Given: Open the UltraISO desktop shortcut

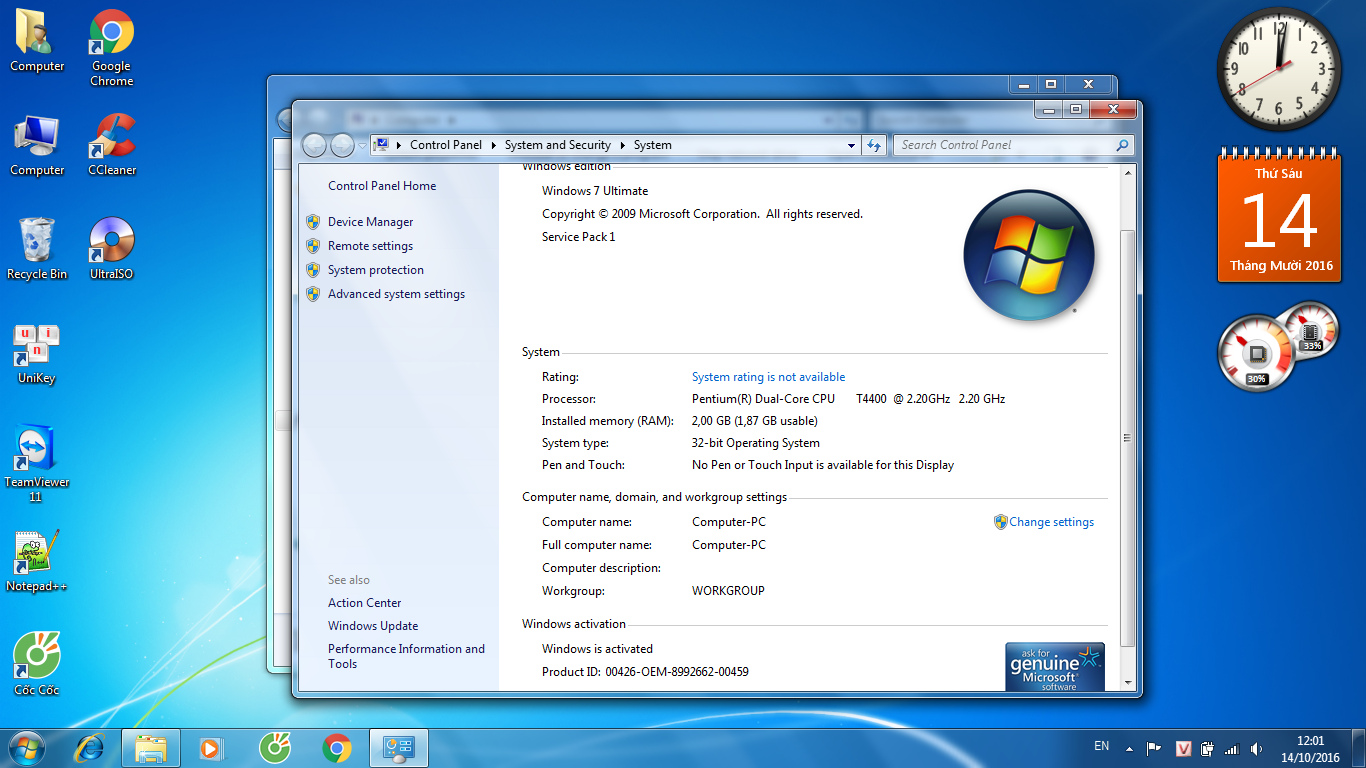Looking at the screenshot, I should click(111, 248).
